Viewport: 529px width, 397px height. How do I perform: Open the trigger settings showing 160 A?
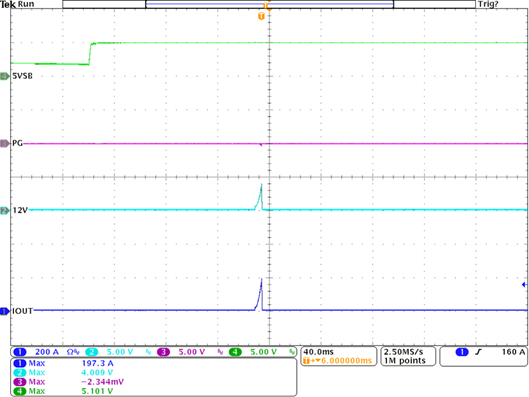point(484,356)
